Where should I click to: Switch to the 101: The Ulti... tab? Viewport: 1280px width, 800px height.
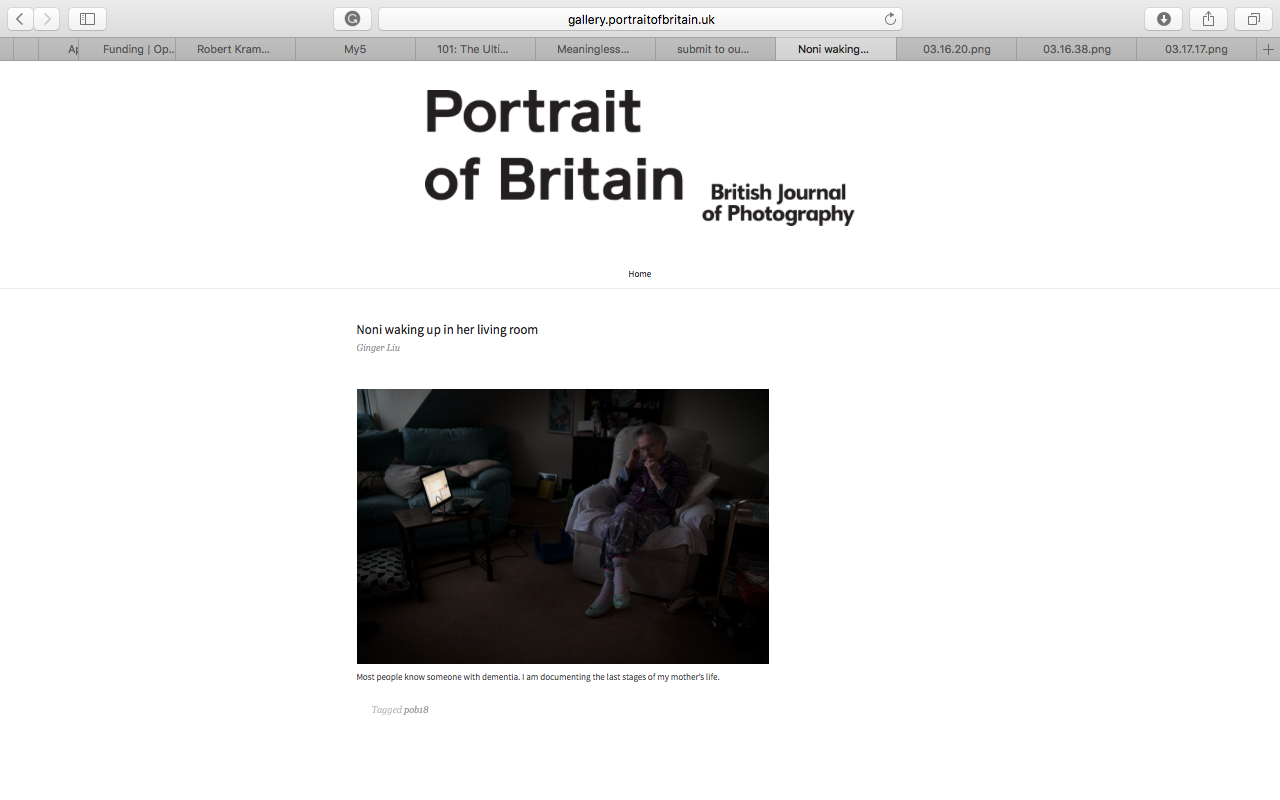(475, 49)
